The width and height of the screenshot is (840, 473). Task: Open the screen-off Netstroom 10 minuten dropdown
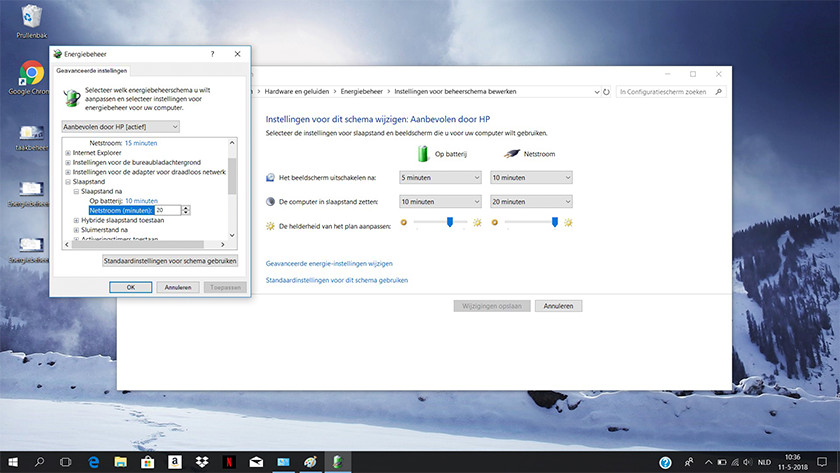(531, 177)
